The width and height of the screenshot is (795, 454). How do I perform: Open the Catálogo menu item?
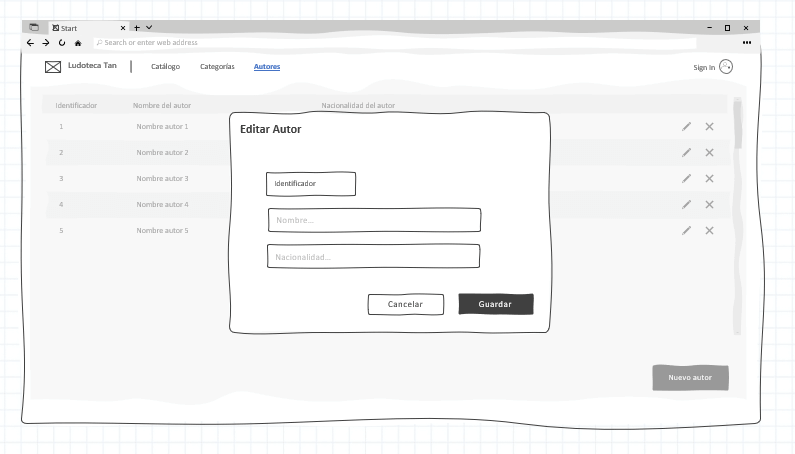[165, 67]
